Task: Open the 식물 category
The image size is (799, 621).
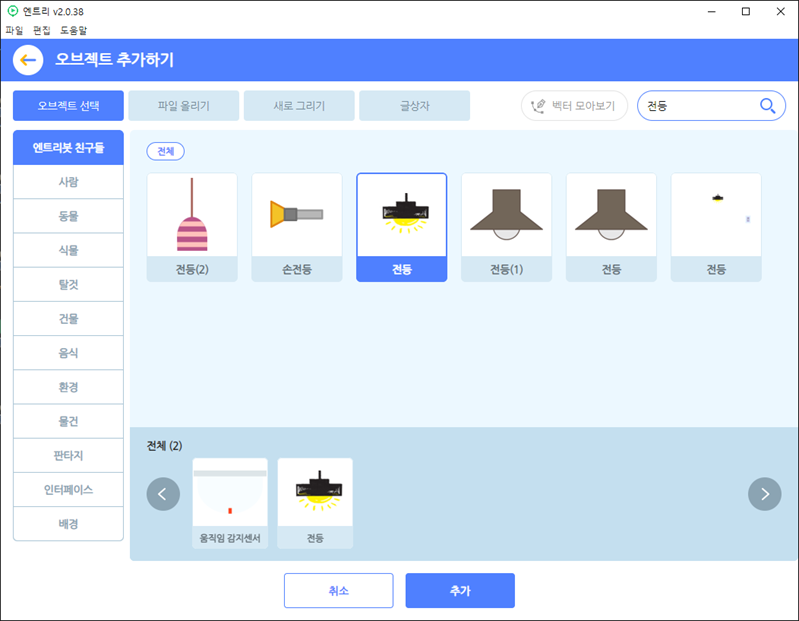Action: [x=68, y=250]
